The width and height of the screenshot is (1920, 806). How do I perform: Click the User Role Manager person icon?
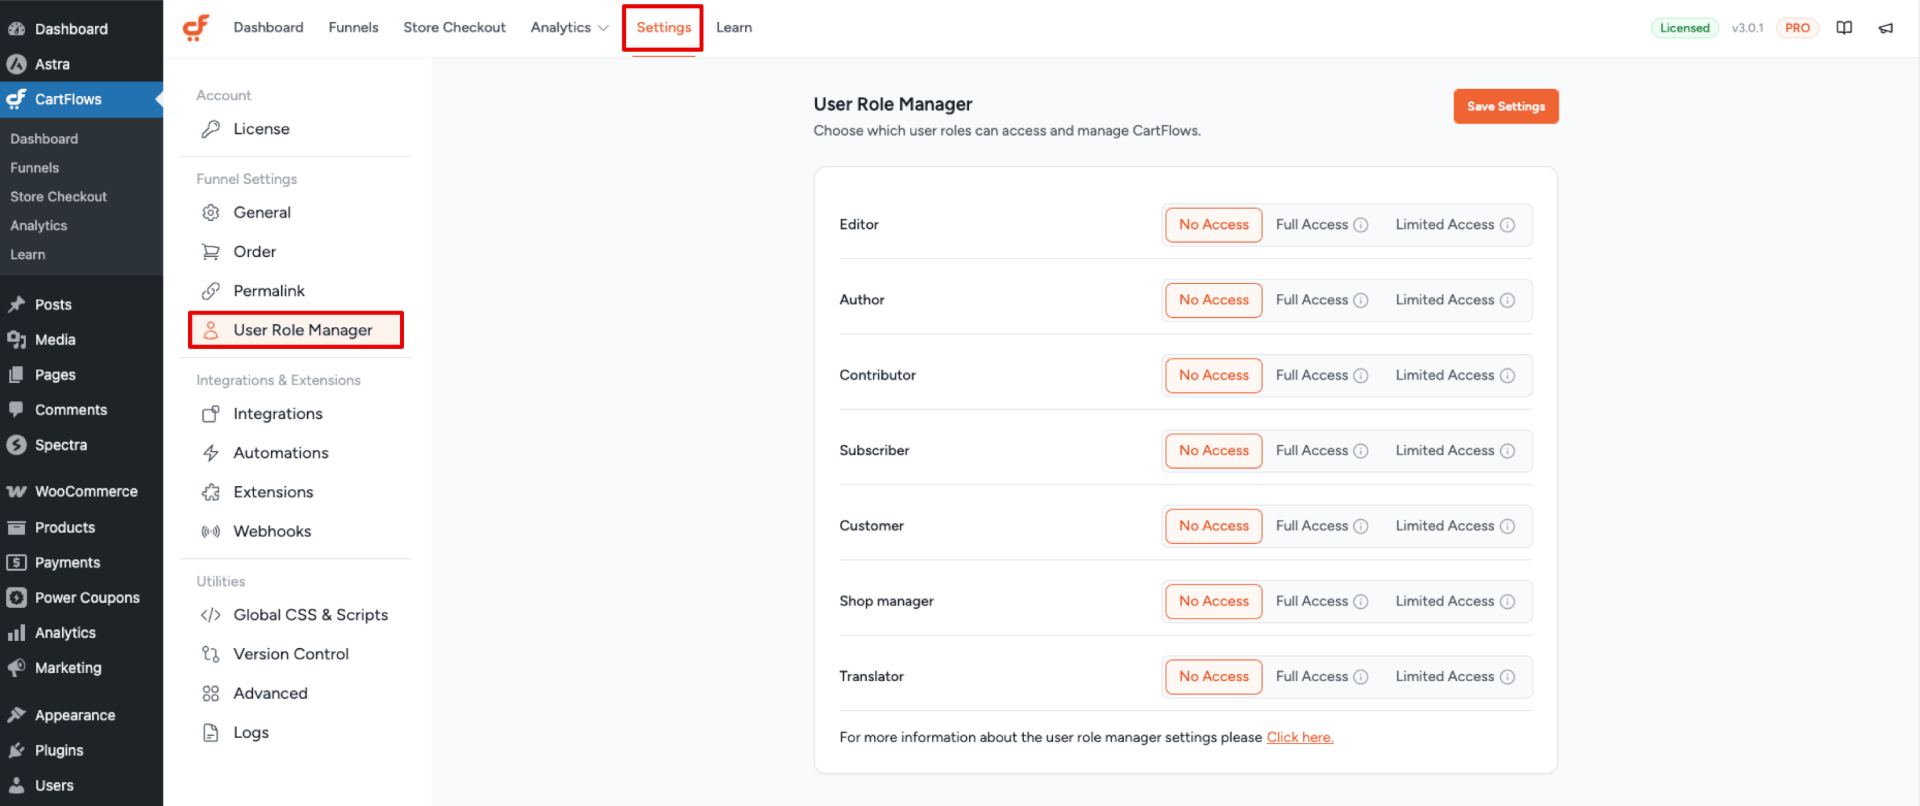pyautogui.click(x=210, y=330)
